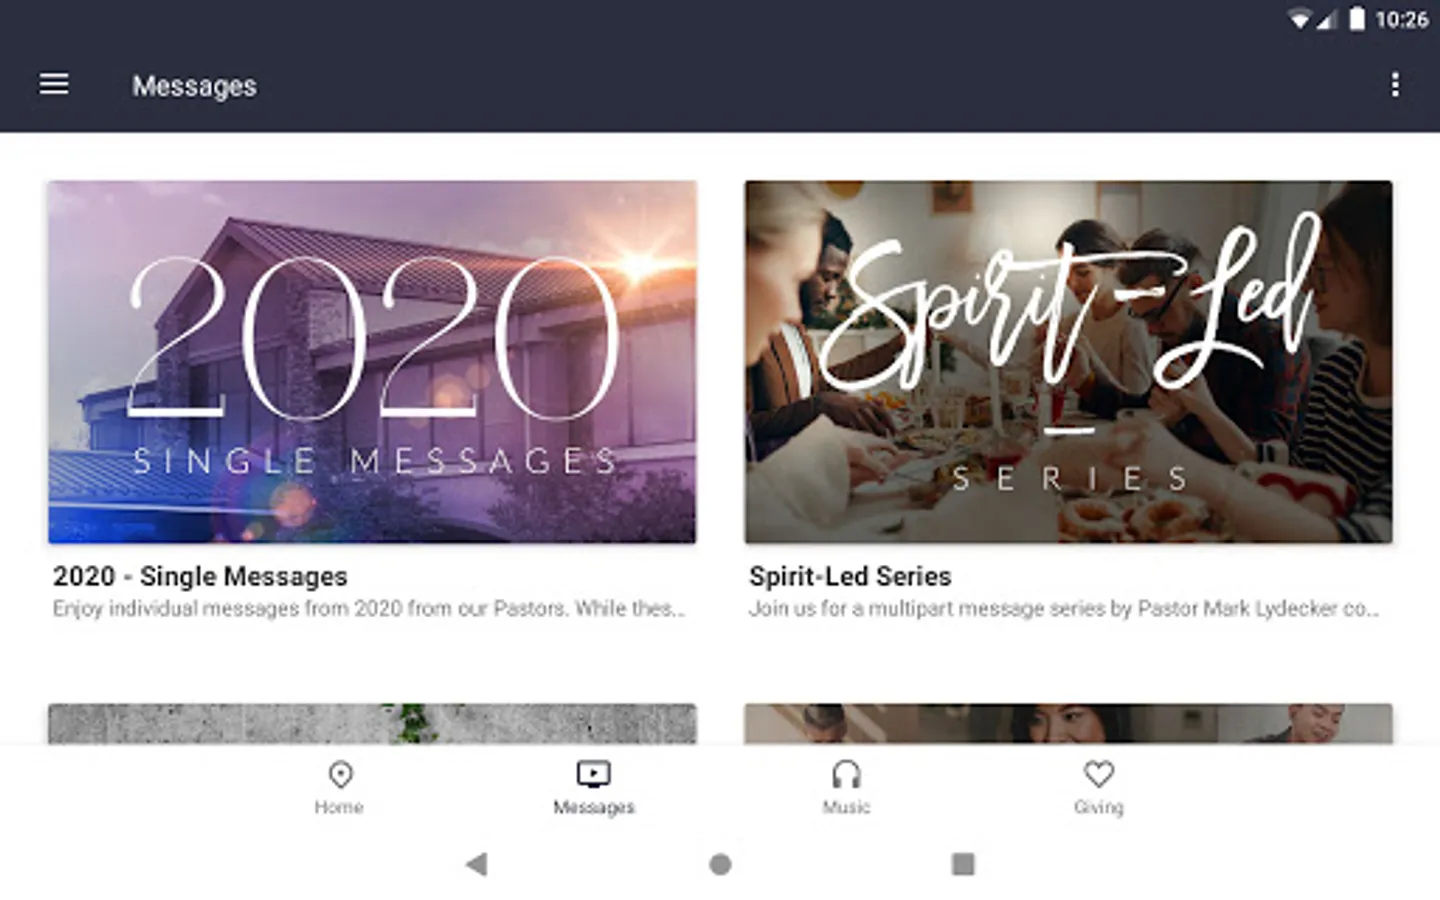Tap the Android home circle button
This screenshot has height=900, width=1440.
(x=720, y=864)
